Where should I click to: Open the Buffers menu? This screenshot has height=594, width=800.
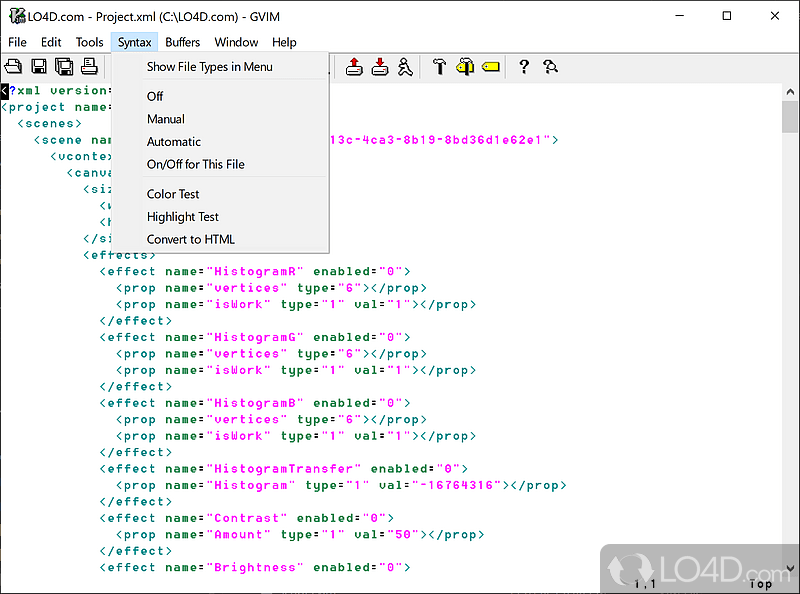click(182, 42)
